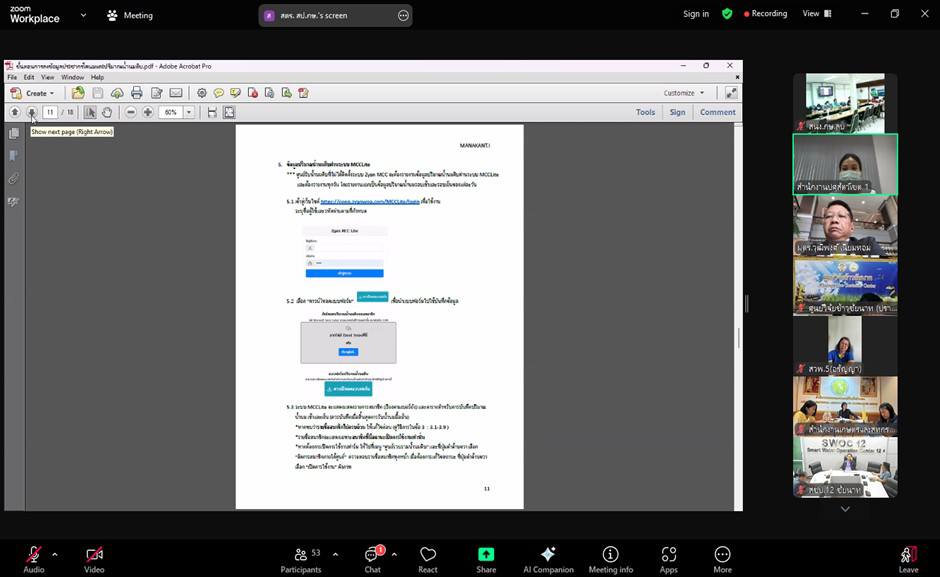Click the Print icon in Acrobat
The height and width of the screenshot is (577, 940).
(136, 93)
